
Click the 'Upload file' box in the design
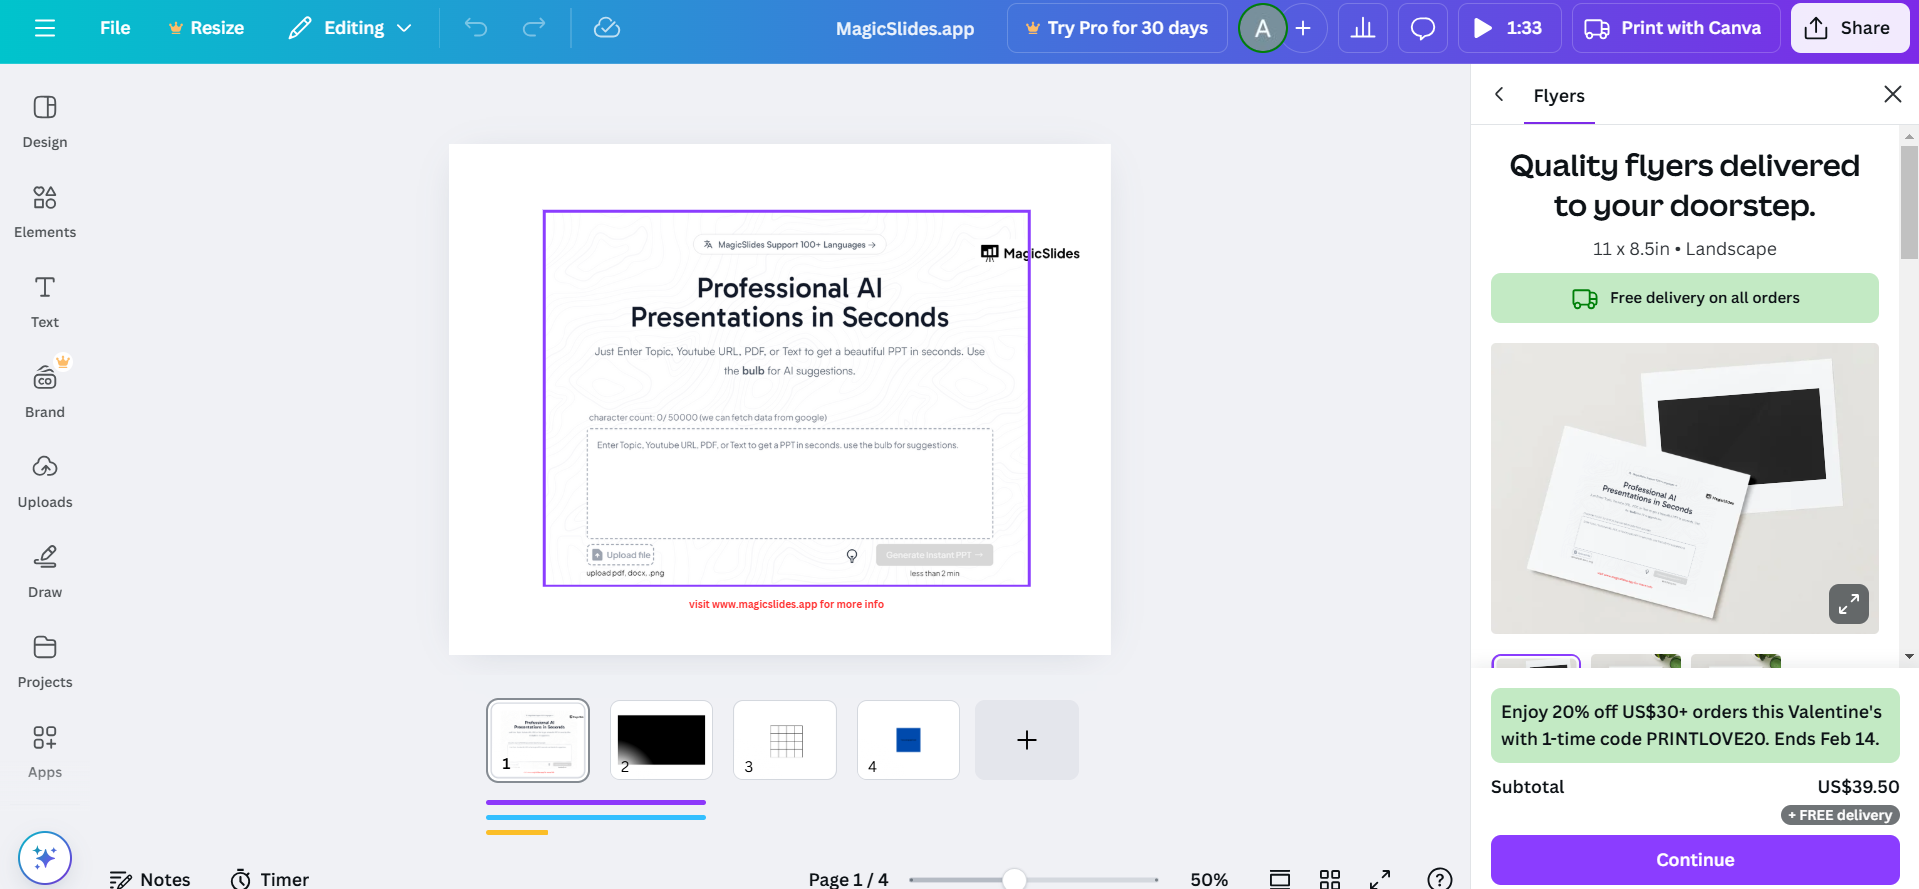[x=620, y=555]
